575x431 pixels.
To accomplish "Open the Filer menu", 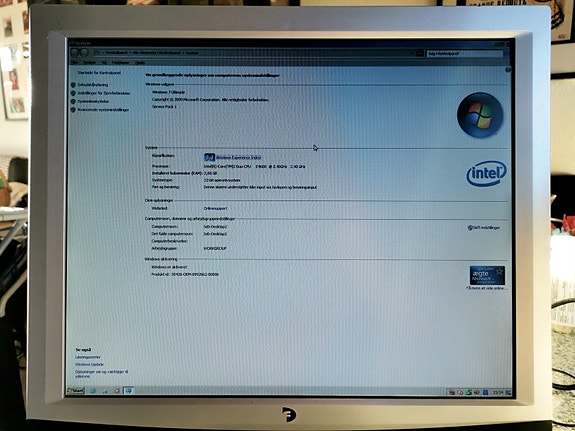I will [x=74, y=62].
